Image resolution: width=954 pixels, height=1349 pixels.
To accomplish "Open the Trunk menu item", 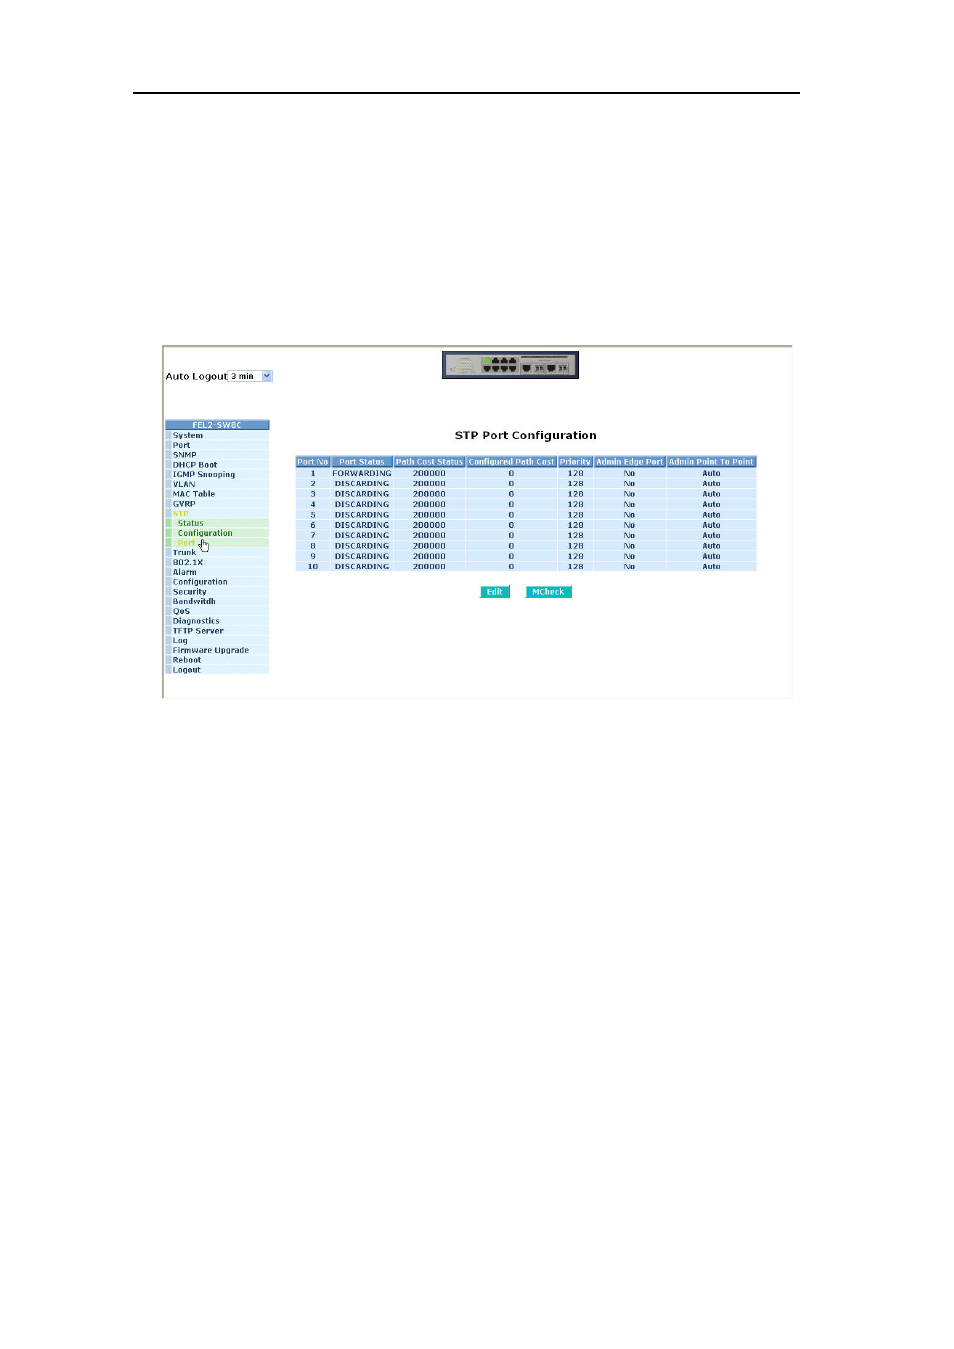I will click(x=184, y=553).
